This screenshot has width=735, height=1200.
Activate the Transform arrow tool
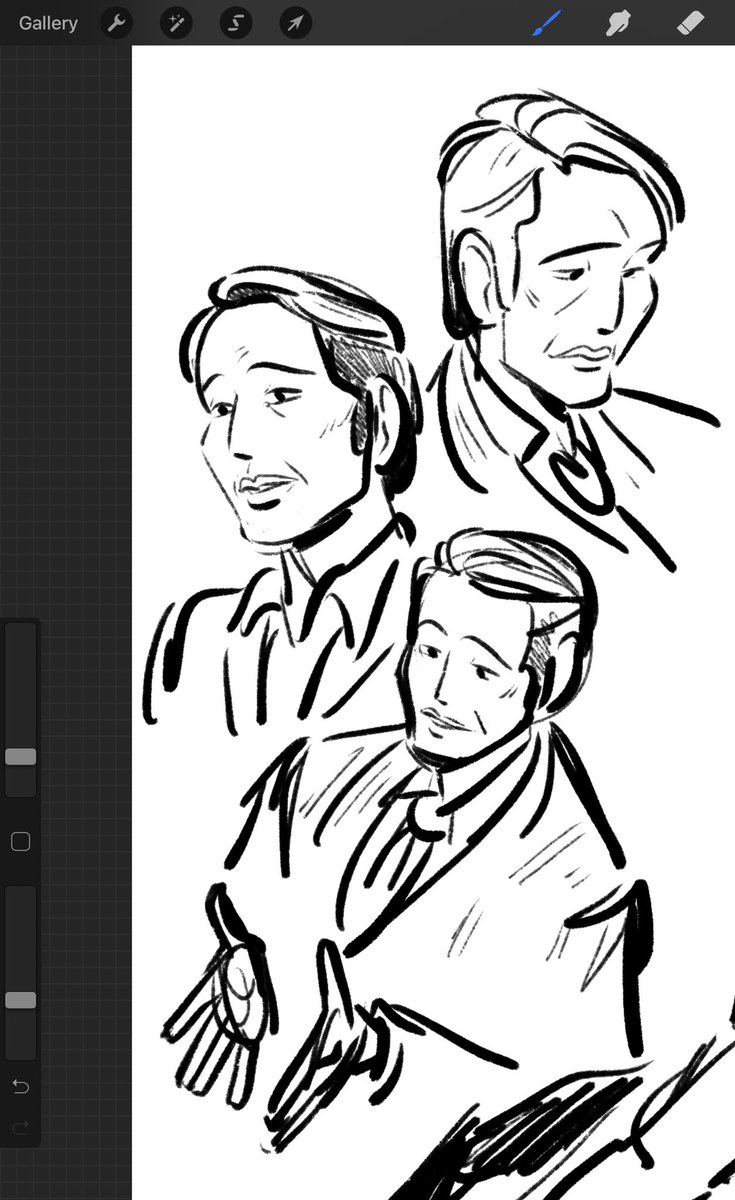coord(295,23)
